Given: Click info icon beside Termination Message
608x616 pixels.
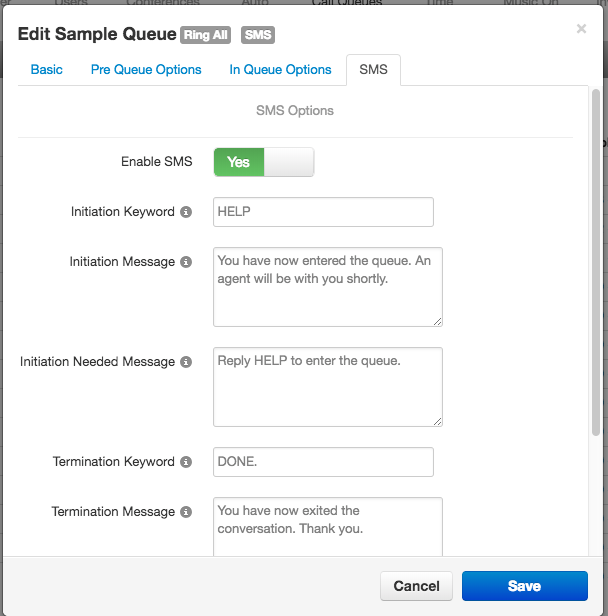Looking at the screenshot, I should tap(185, 512).
